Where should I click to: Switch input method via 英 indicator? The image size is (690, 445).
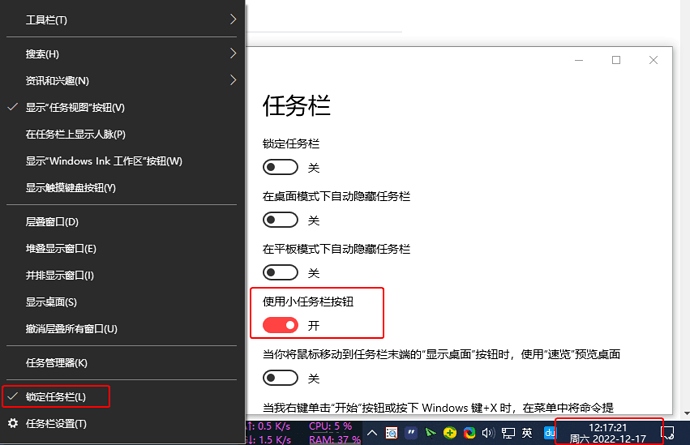(x=527, y=433)
